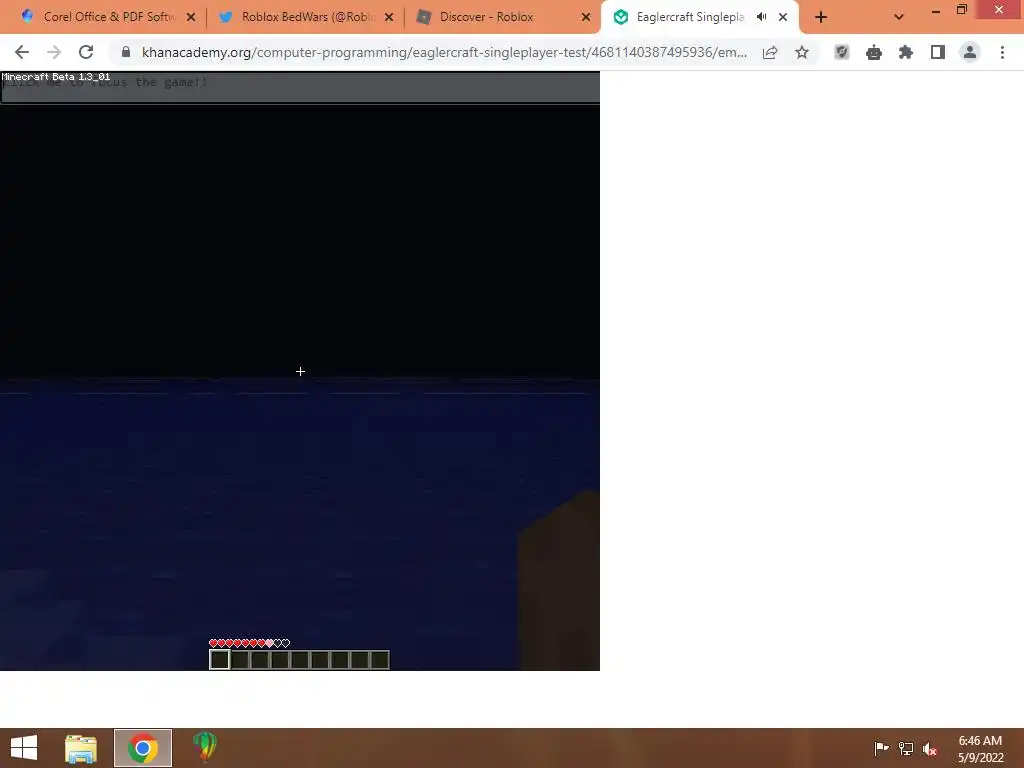View site information via the lock icon
This screenshot has width=1024, height=768.
126,52
